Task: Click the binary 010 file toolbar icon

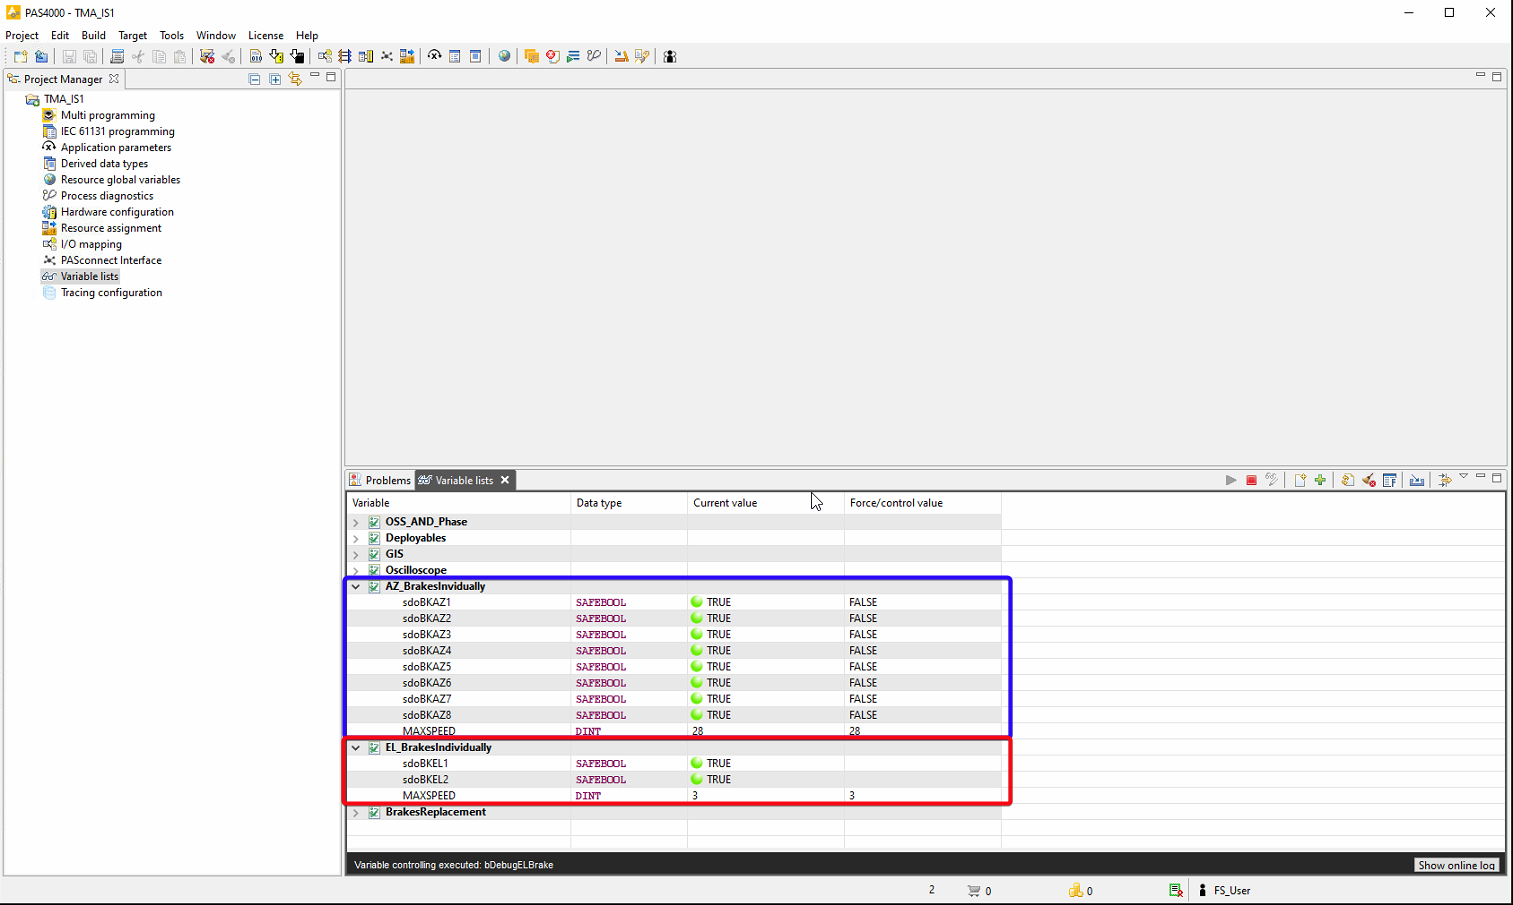Action: 255,57
